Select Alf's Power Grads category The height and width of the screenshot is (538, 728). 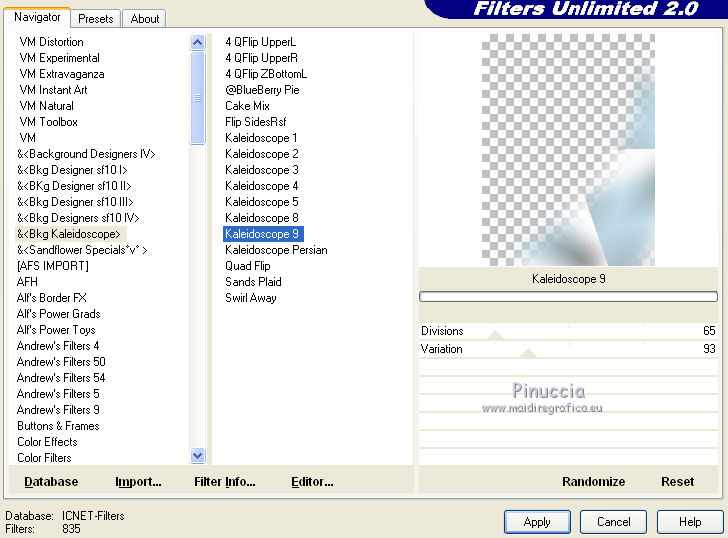pyautogui.click(x=58, y=314)
